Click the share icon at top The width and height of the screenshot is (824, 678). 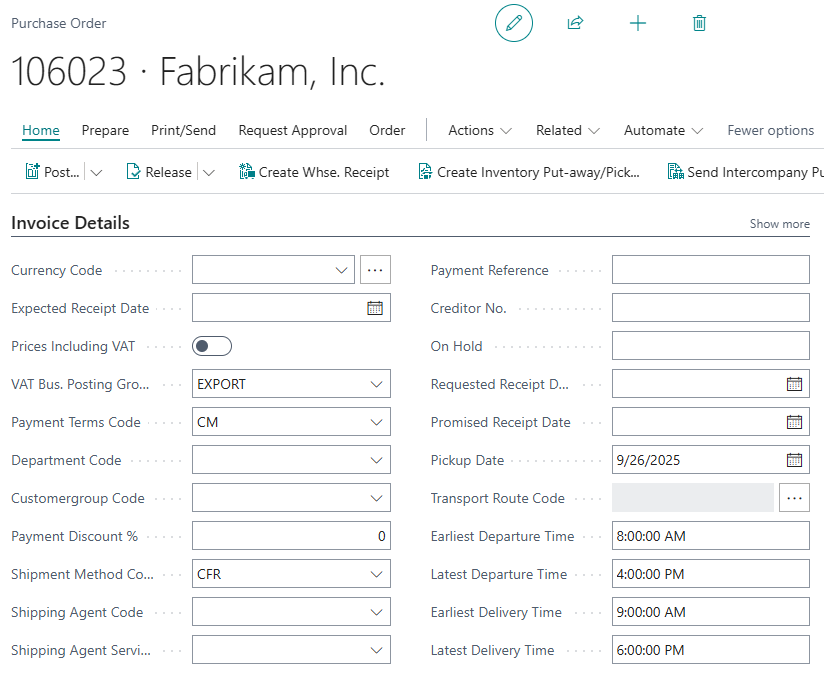coord(575,23)
